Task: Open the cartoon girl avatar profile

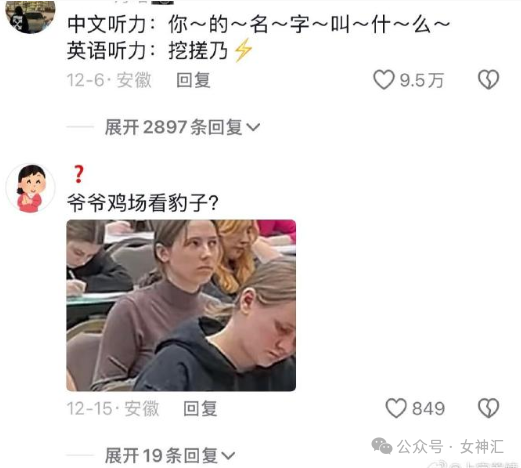Action: click(x=30, y=188)
